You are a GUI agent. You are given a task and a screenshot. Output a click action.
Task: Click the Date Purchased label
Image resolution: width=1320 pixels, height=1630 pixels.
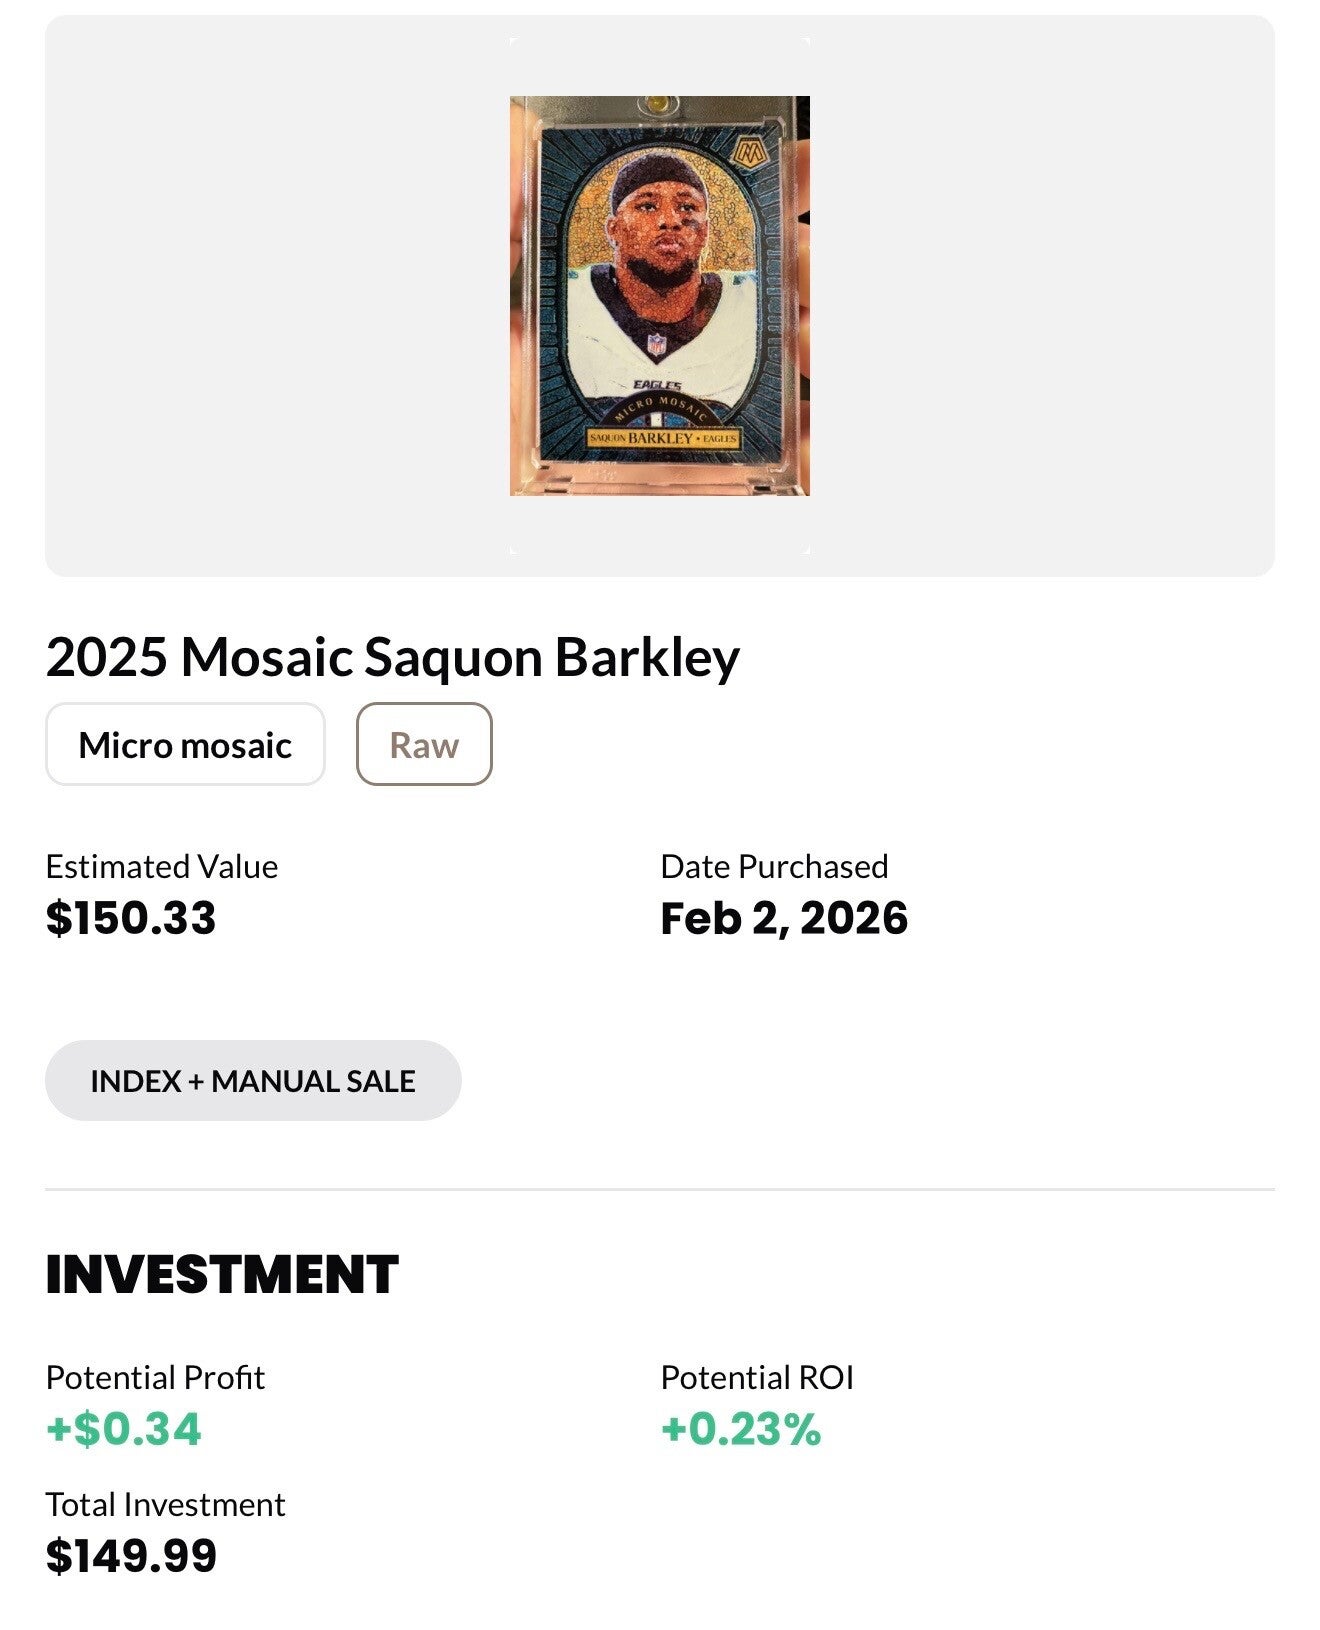click(774, 866)
